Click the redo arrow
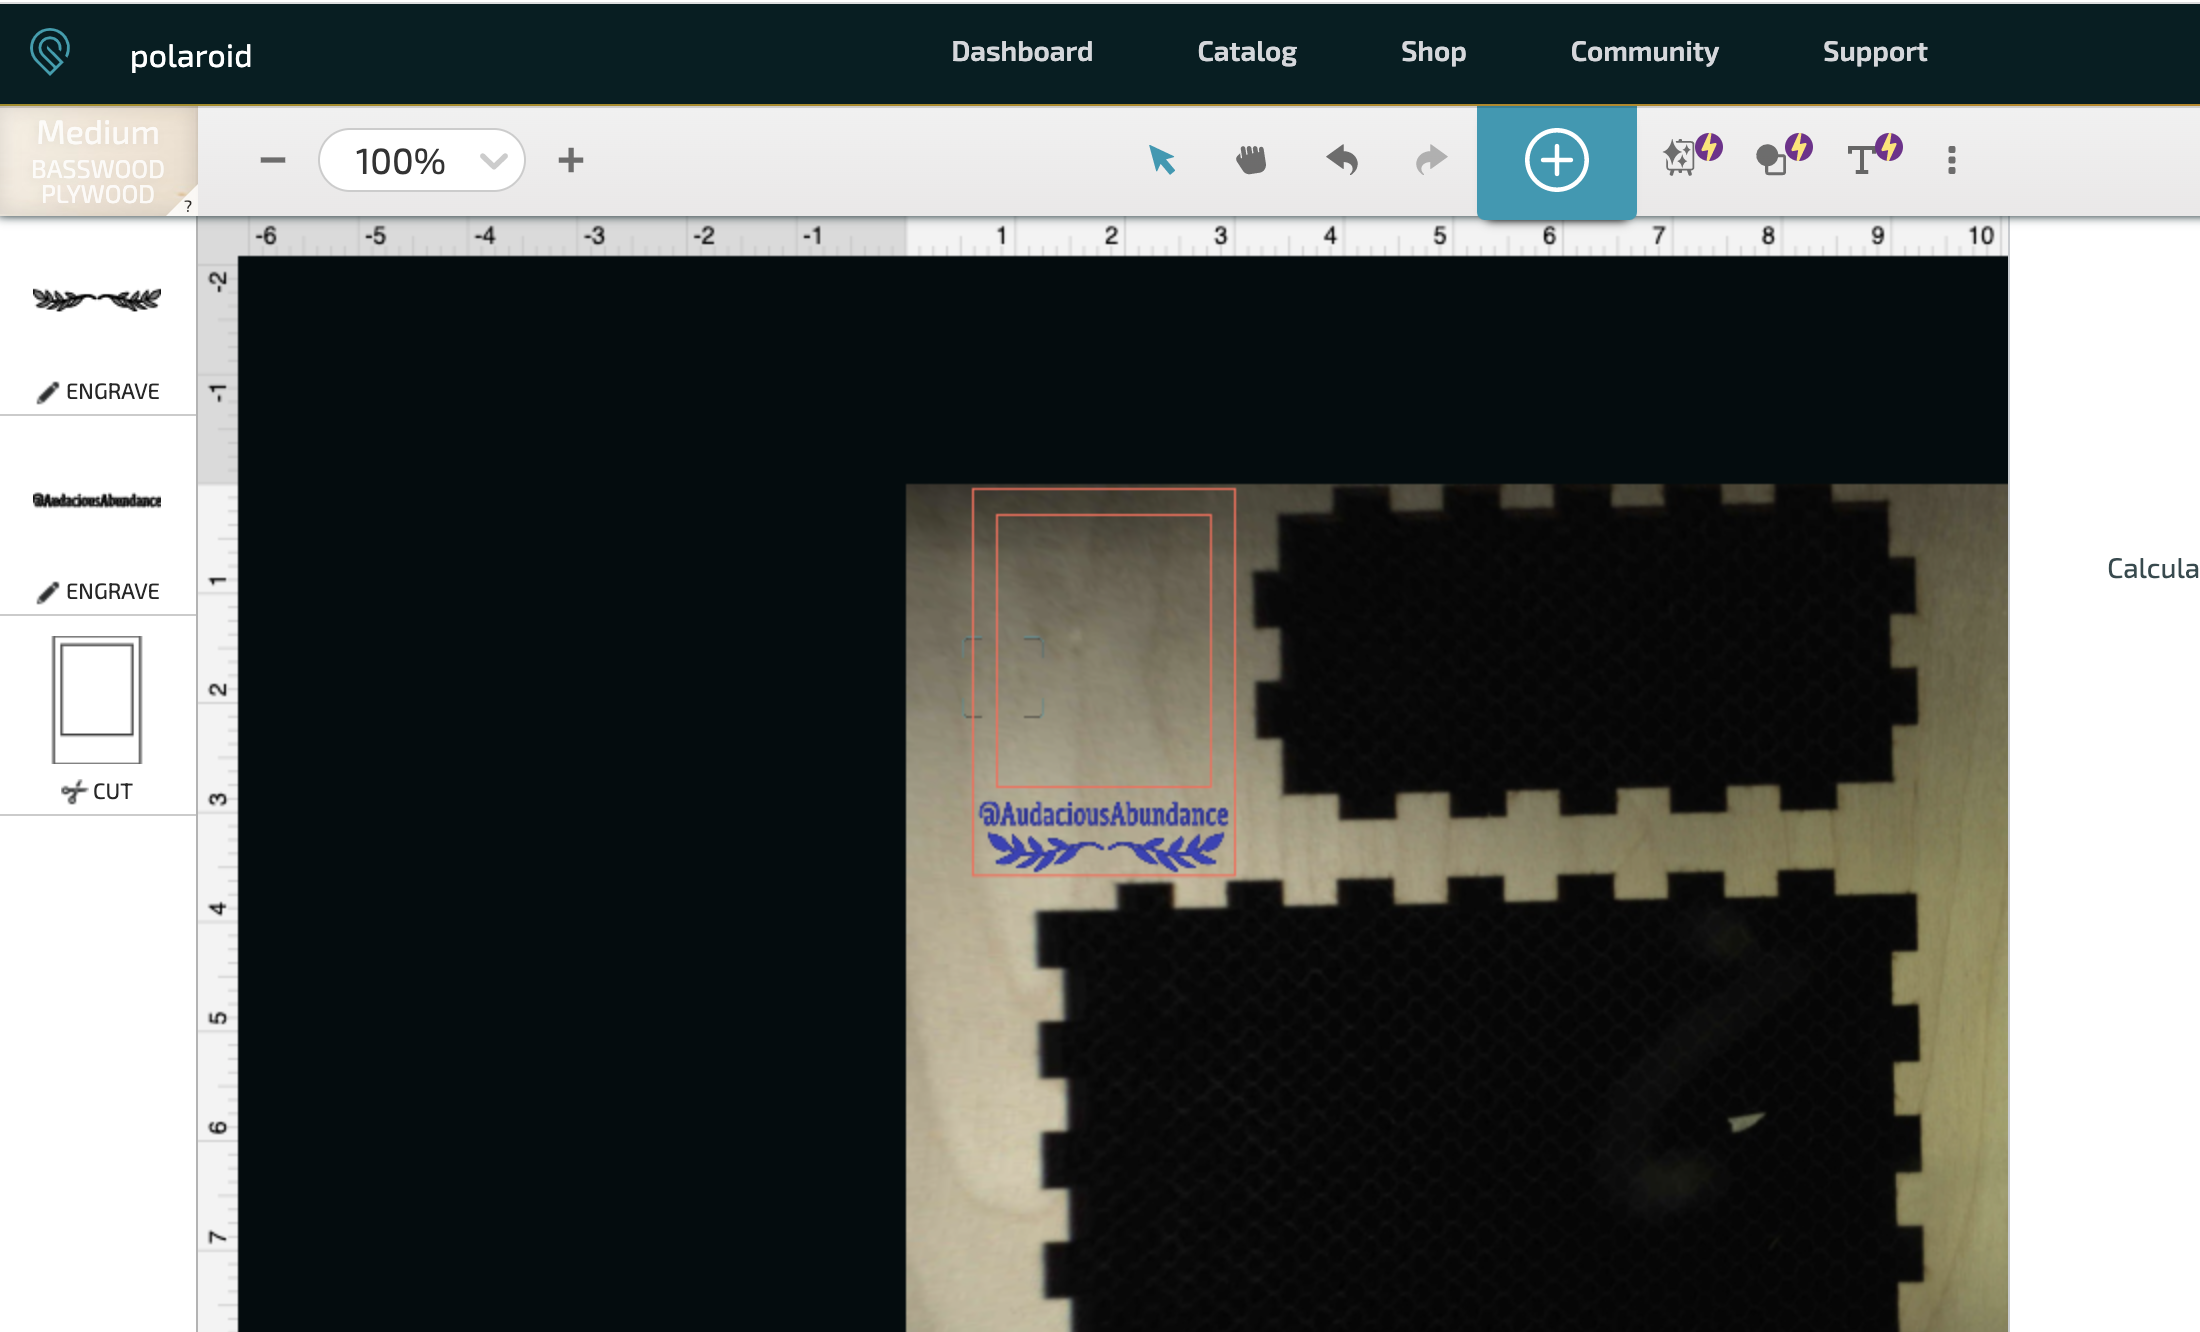 1430,160
